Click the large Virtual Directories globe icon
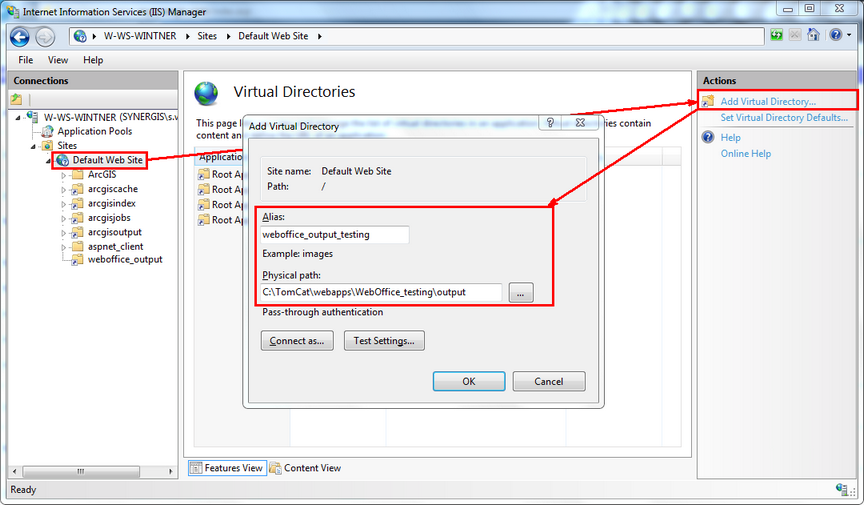Screen dimensions: 864x505 coord(206,93)
